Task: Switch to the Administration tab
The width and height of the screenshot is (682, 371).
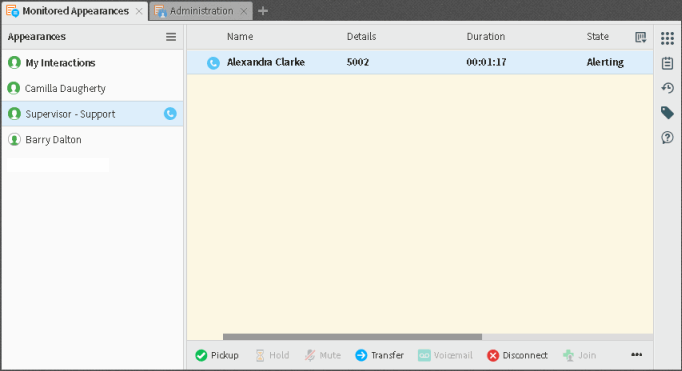Action: click(201, 11)
